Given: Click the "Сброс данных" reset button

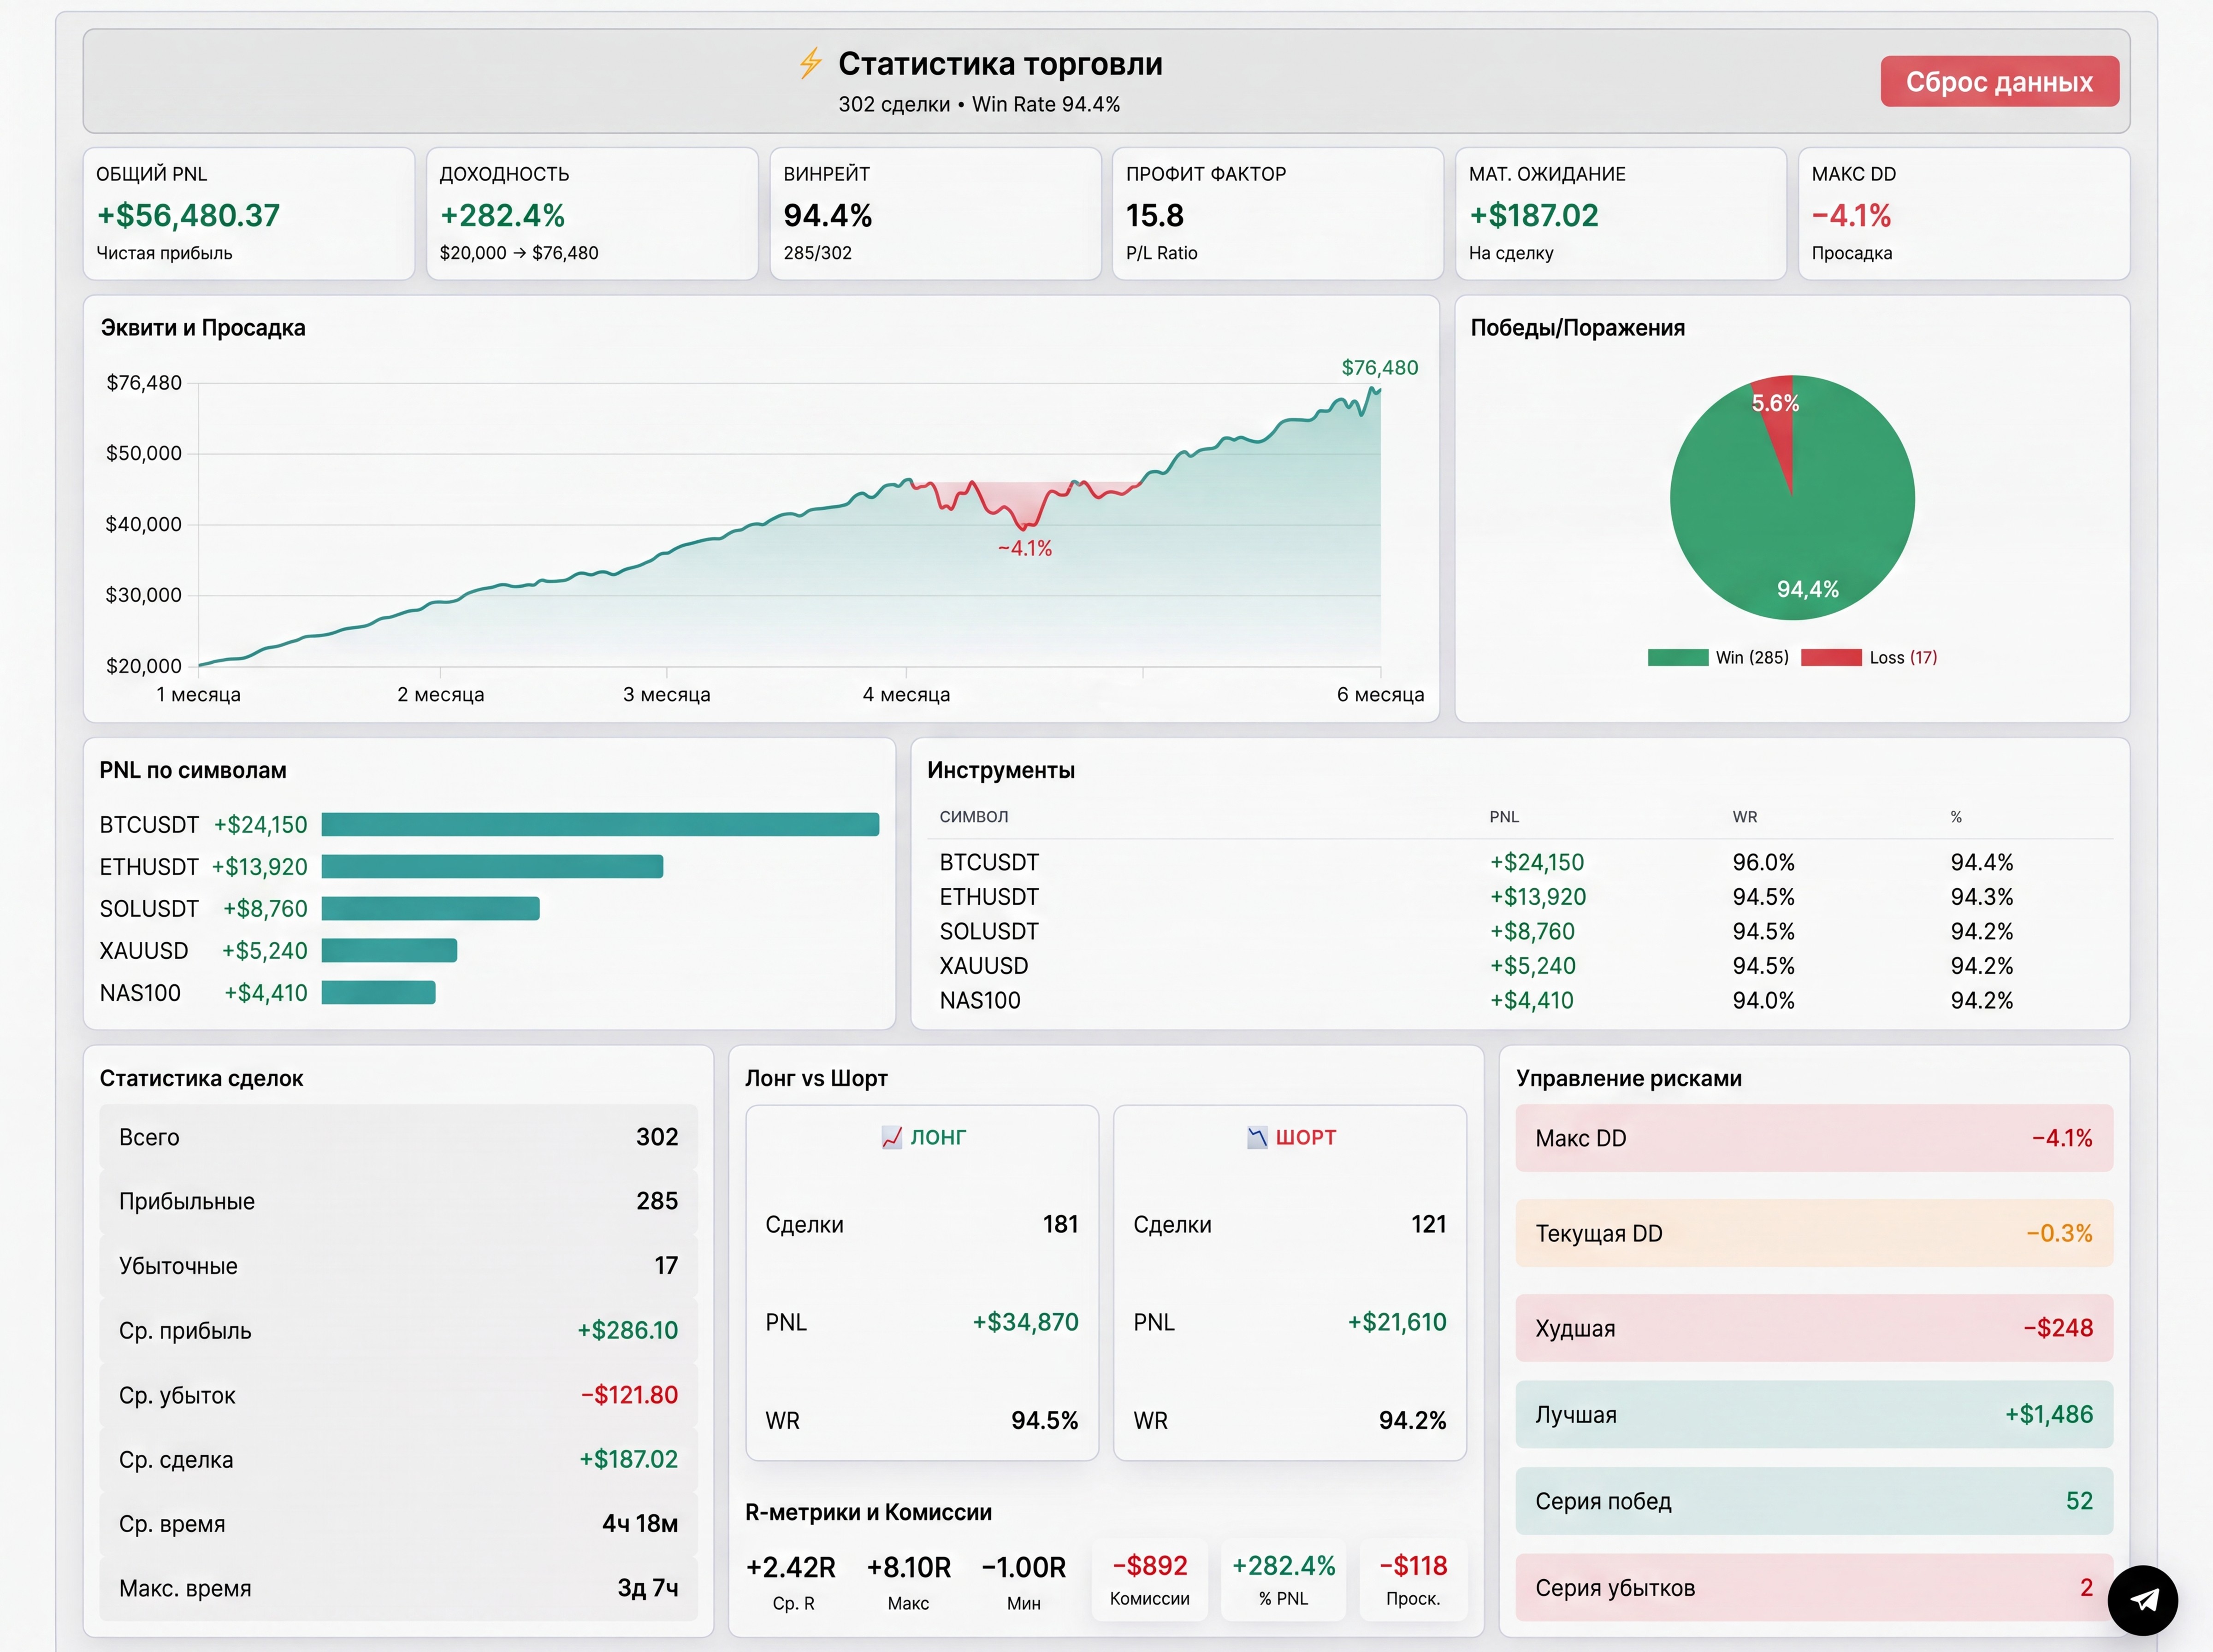Looking at the screenshot, I should (1999, 81).
